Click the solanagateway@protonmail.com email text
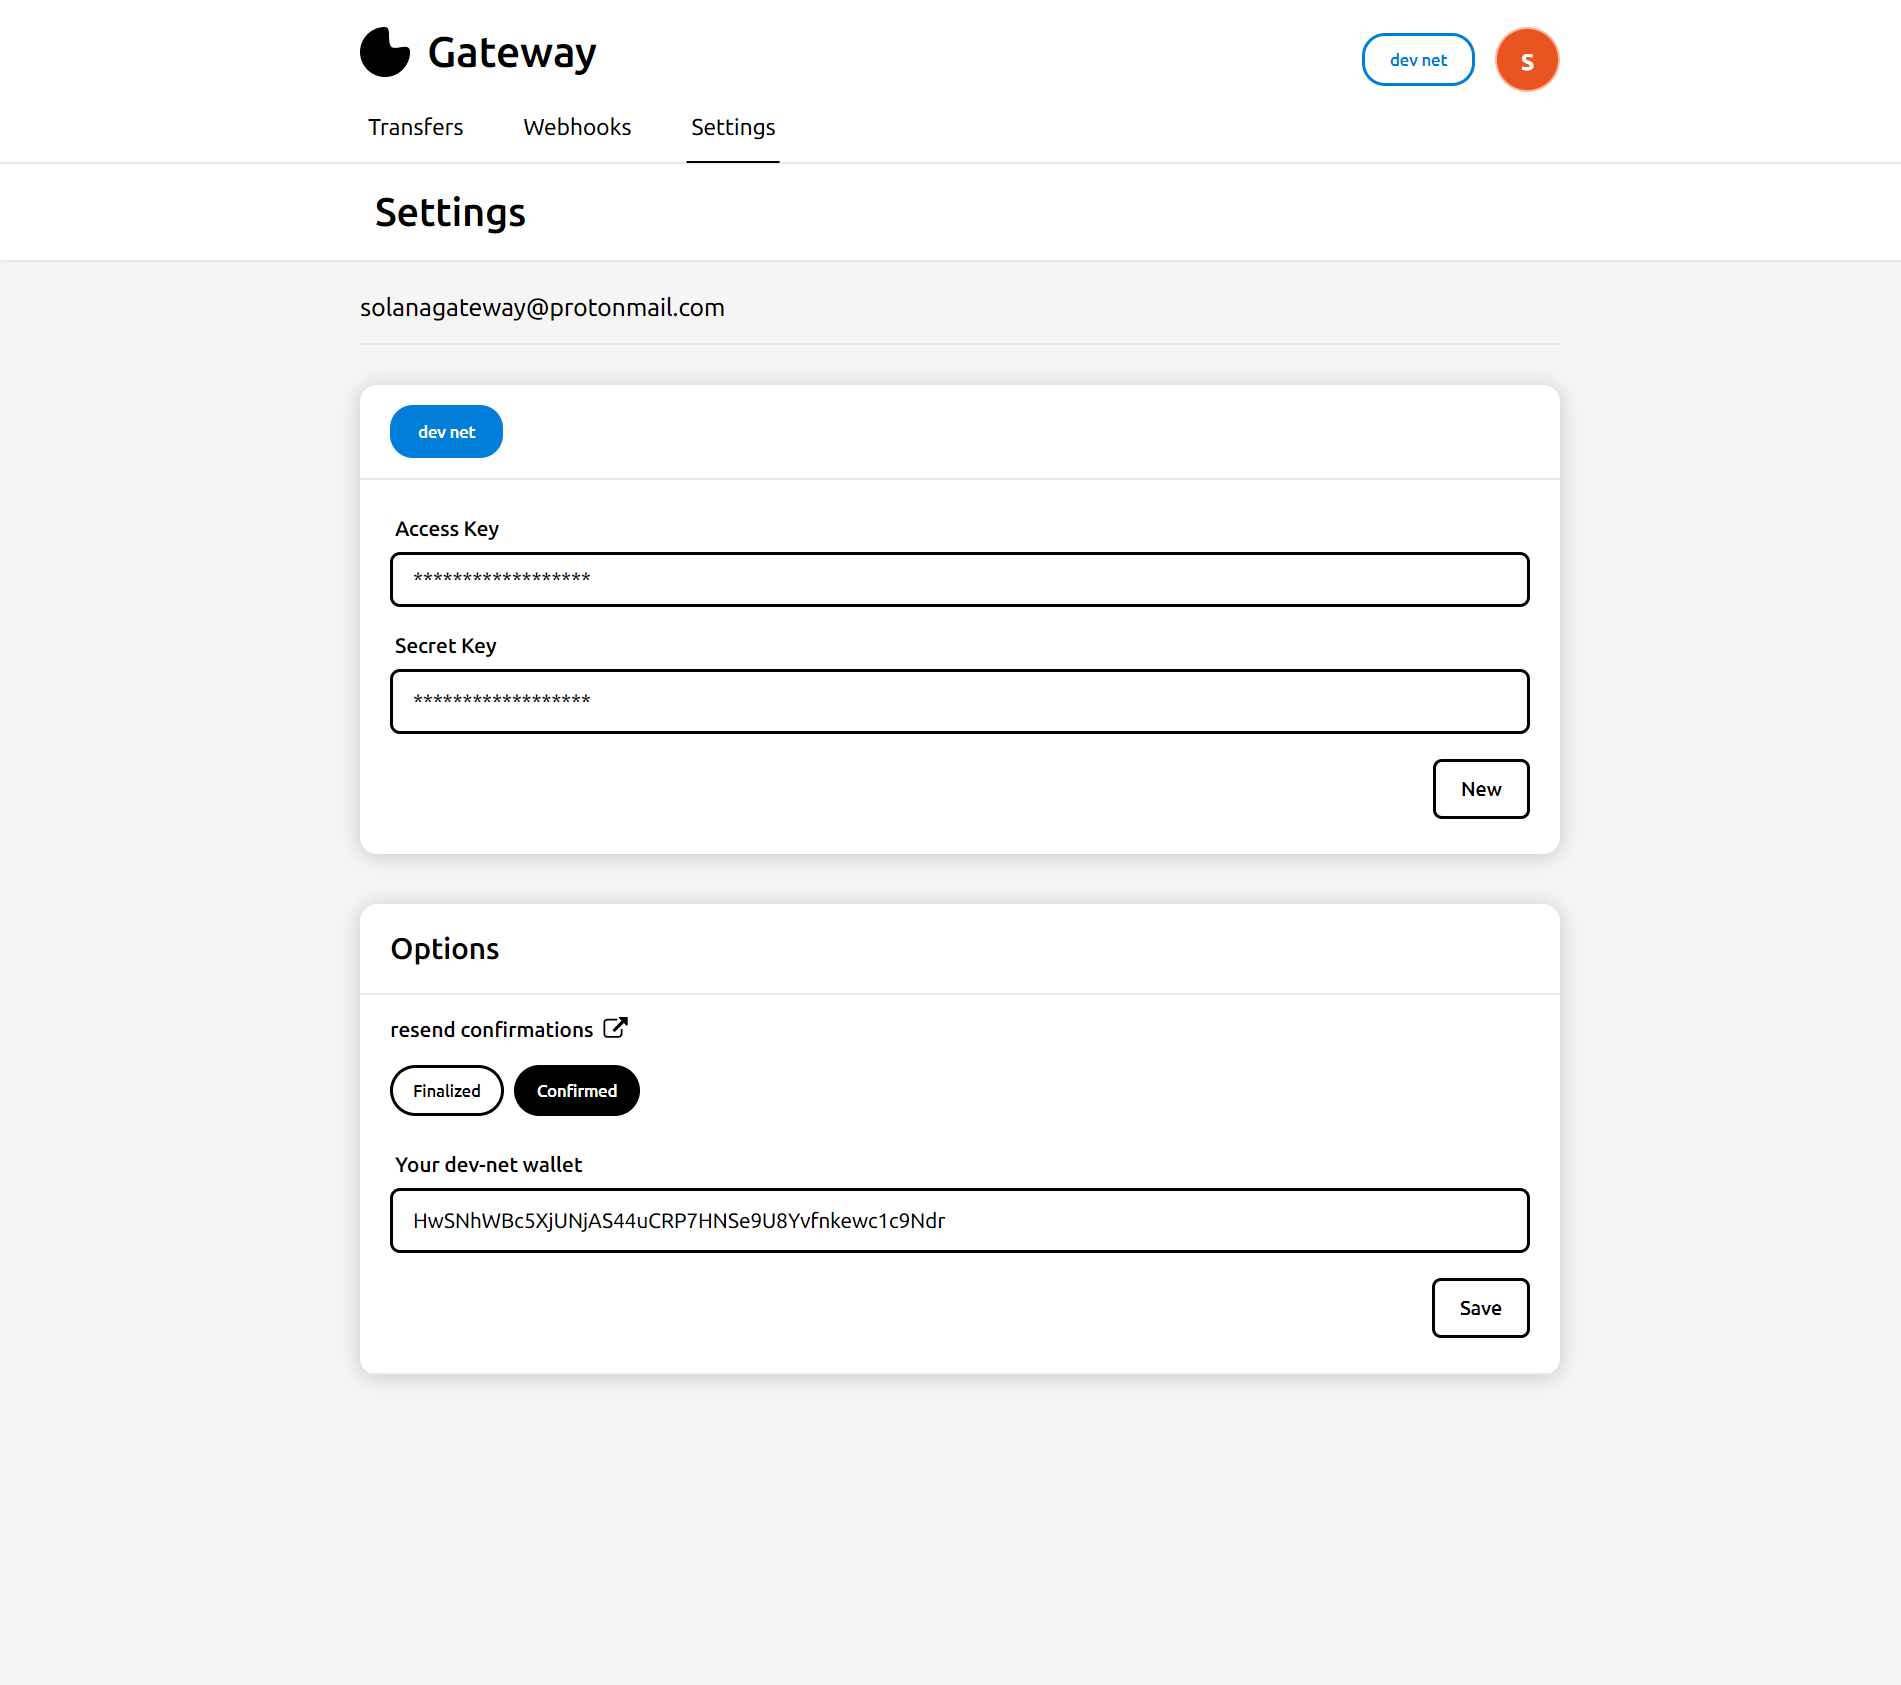1901x1685 pixels. 542,308
